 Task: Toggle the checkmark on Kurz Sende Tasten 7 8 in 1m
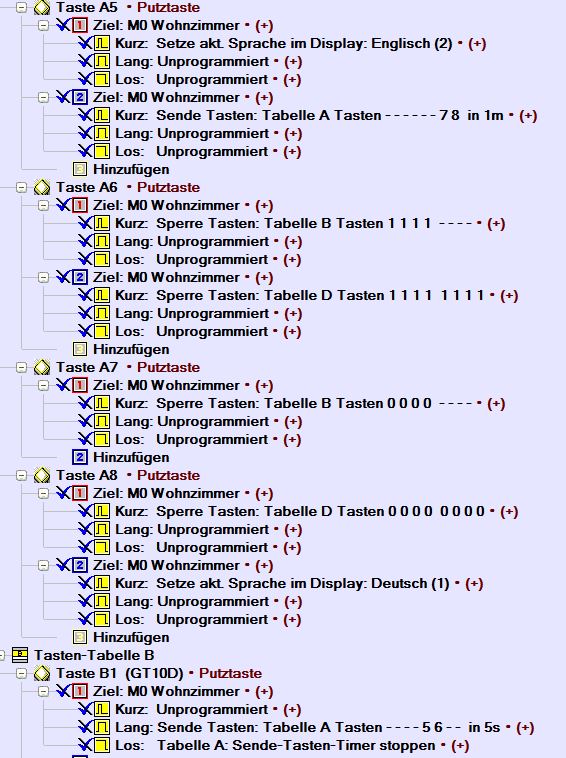(x=85, y=115)
